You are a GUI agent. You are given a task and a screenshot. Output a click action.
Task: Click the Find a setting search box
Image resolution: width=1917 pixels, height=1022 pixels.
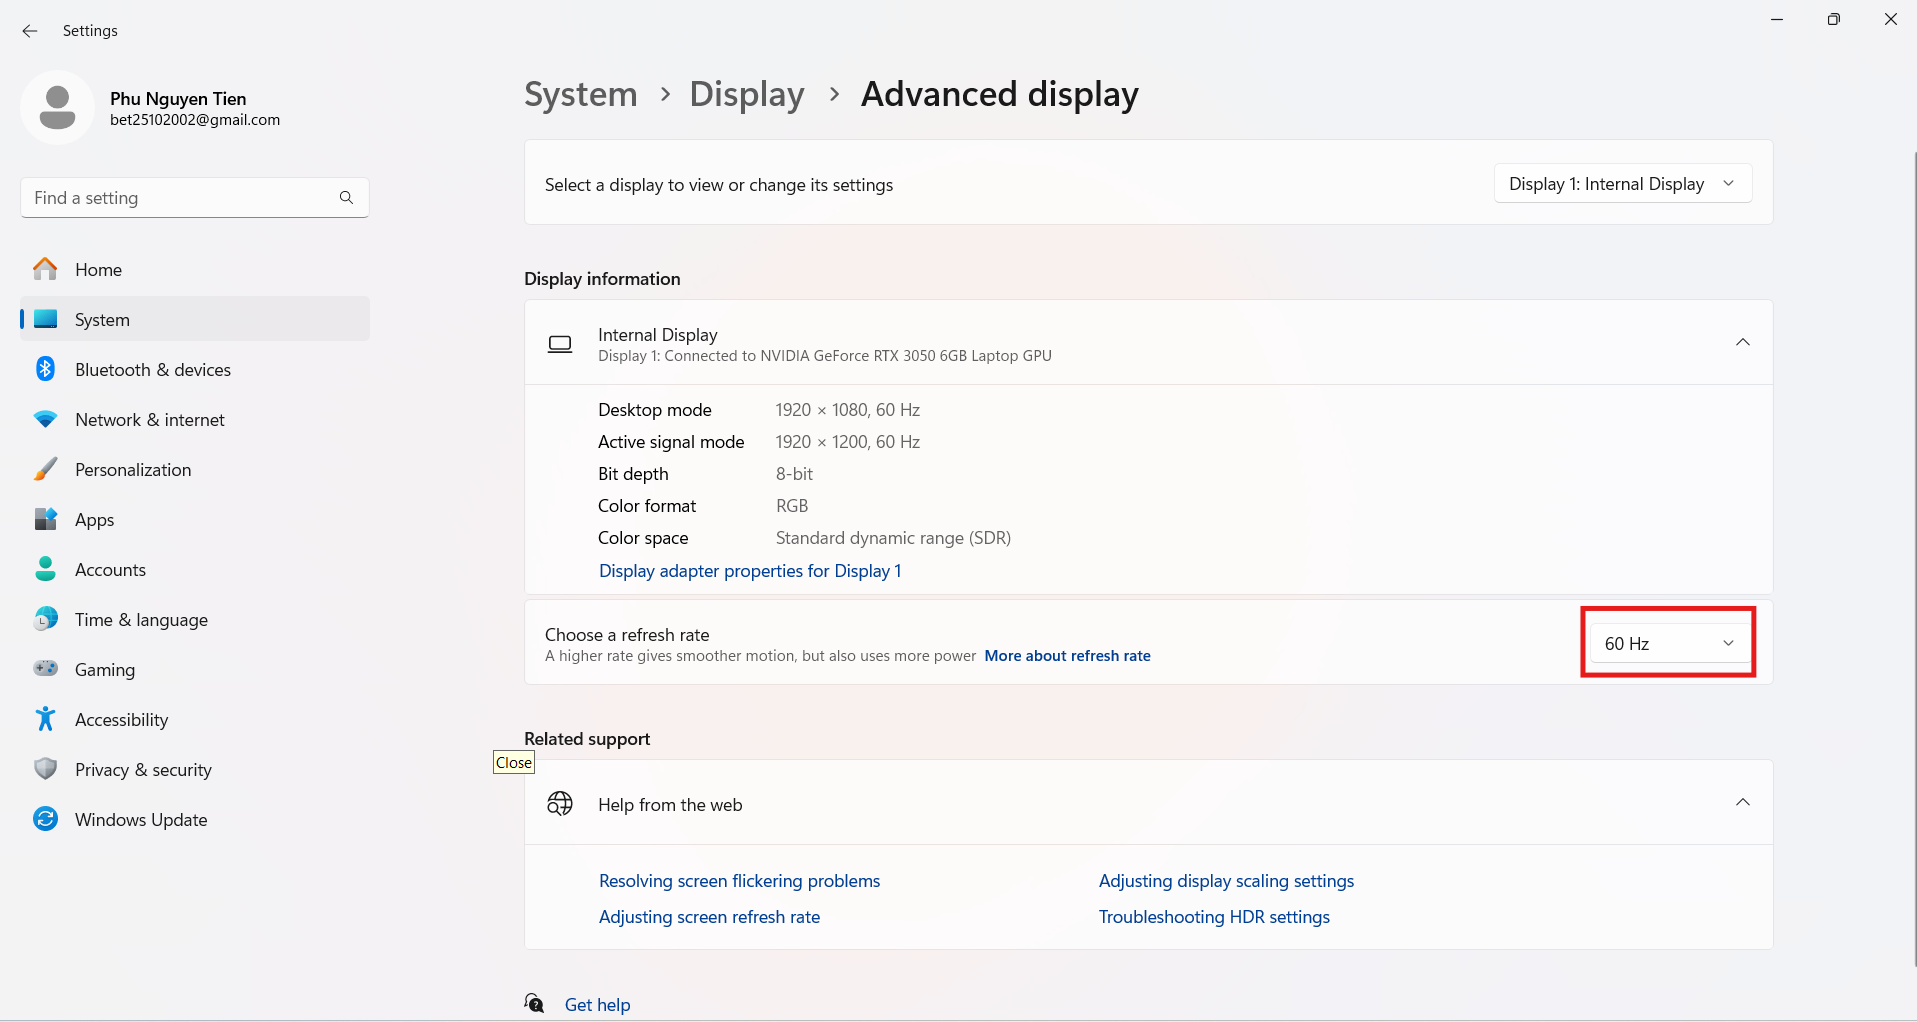click(195, 197)
